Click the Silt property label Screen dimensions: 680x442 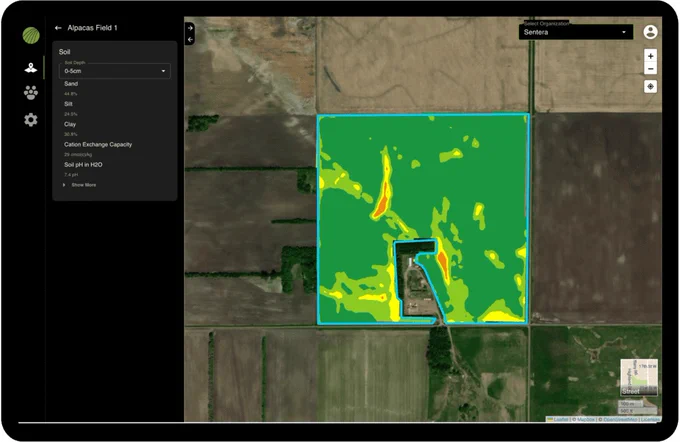point(68,104)
